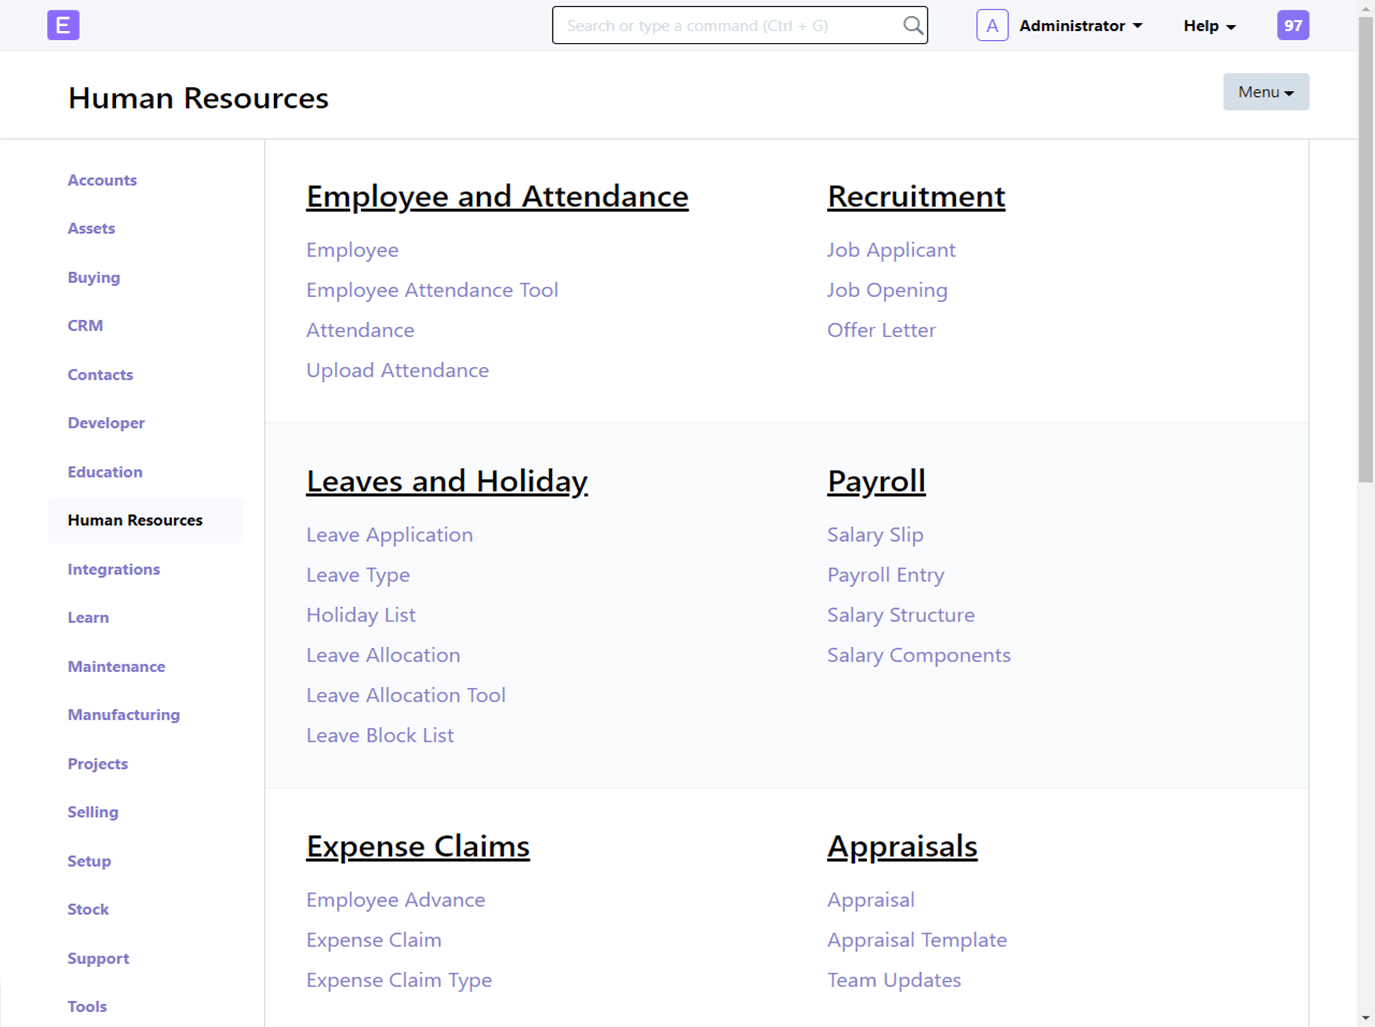Click the ERPNext home logo icon

[x=63, y=25]
